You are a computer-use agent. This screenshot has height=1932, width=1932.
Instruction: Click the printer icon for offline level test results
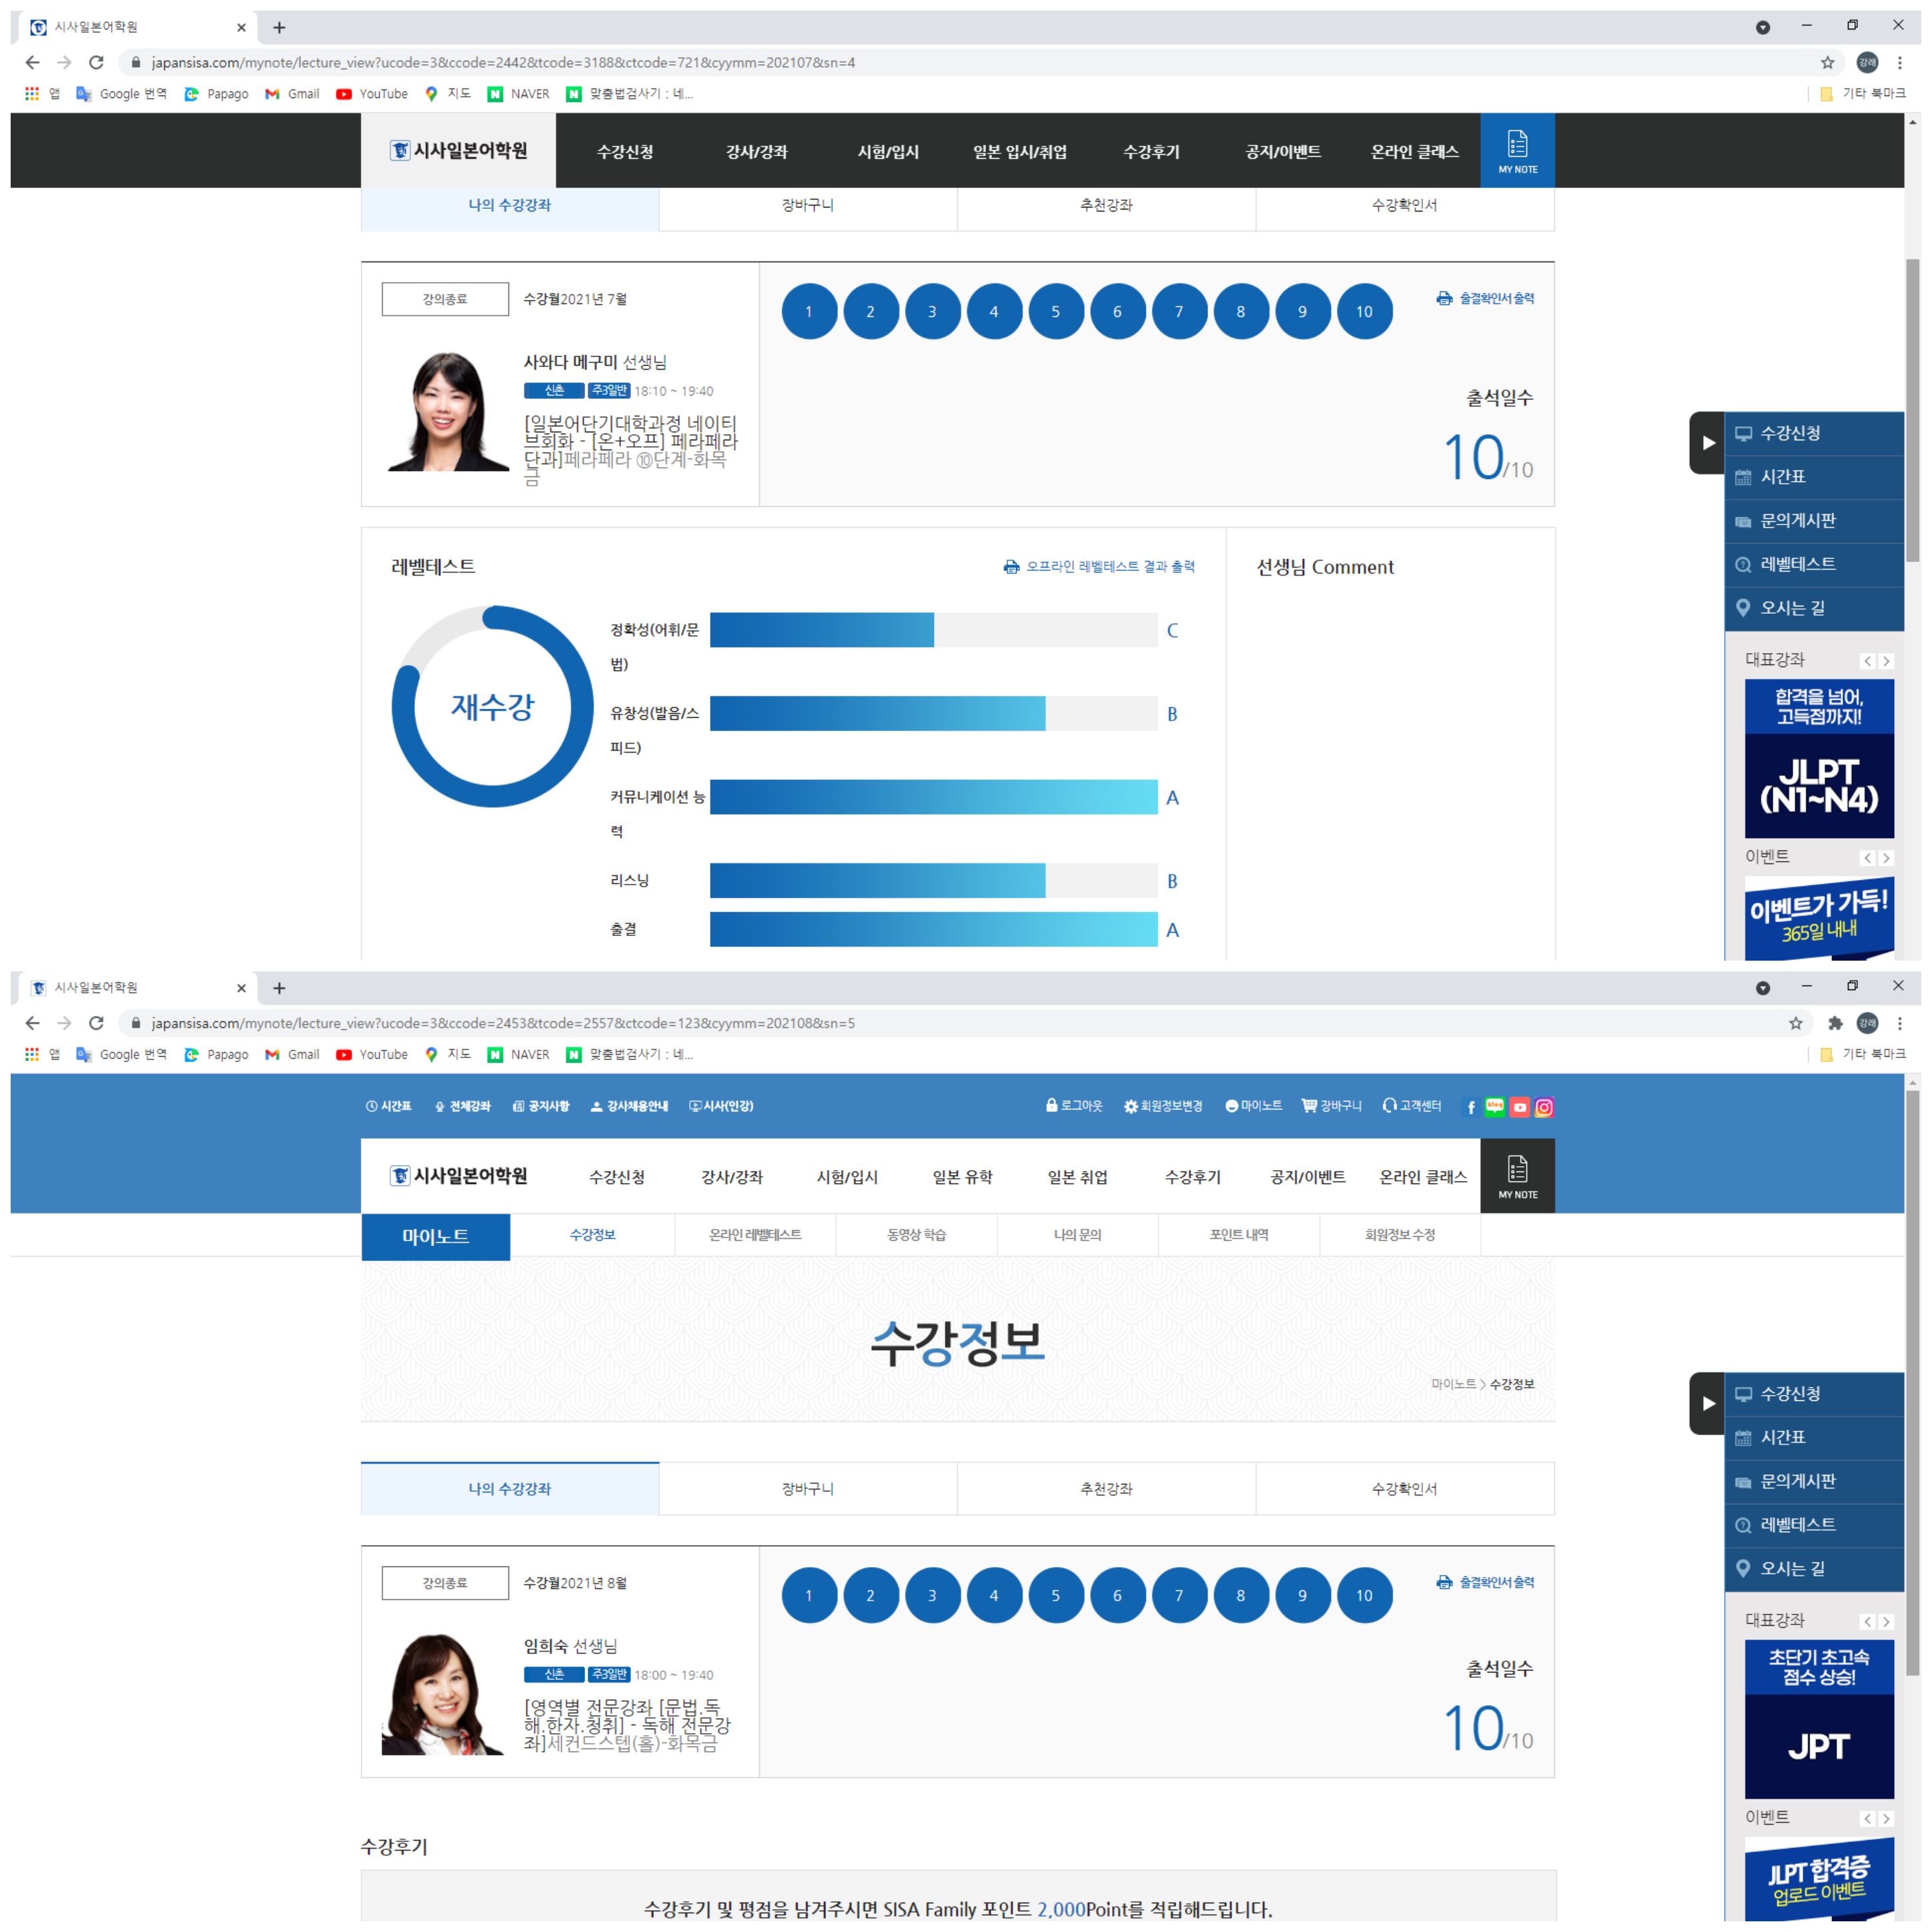1011,567
